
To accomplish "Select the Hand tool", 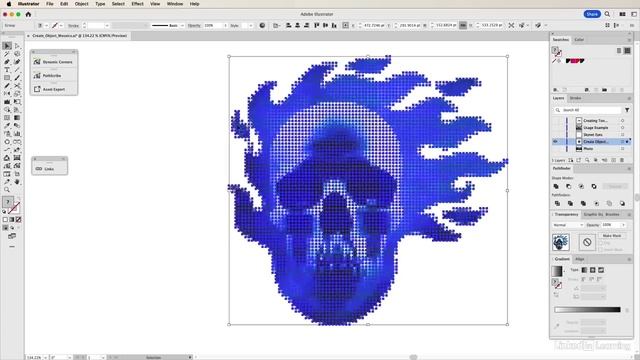I will click(x=17, y=182).
